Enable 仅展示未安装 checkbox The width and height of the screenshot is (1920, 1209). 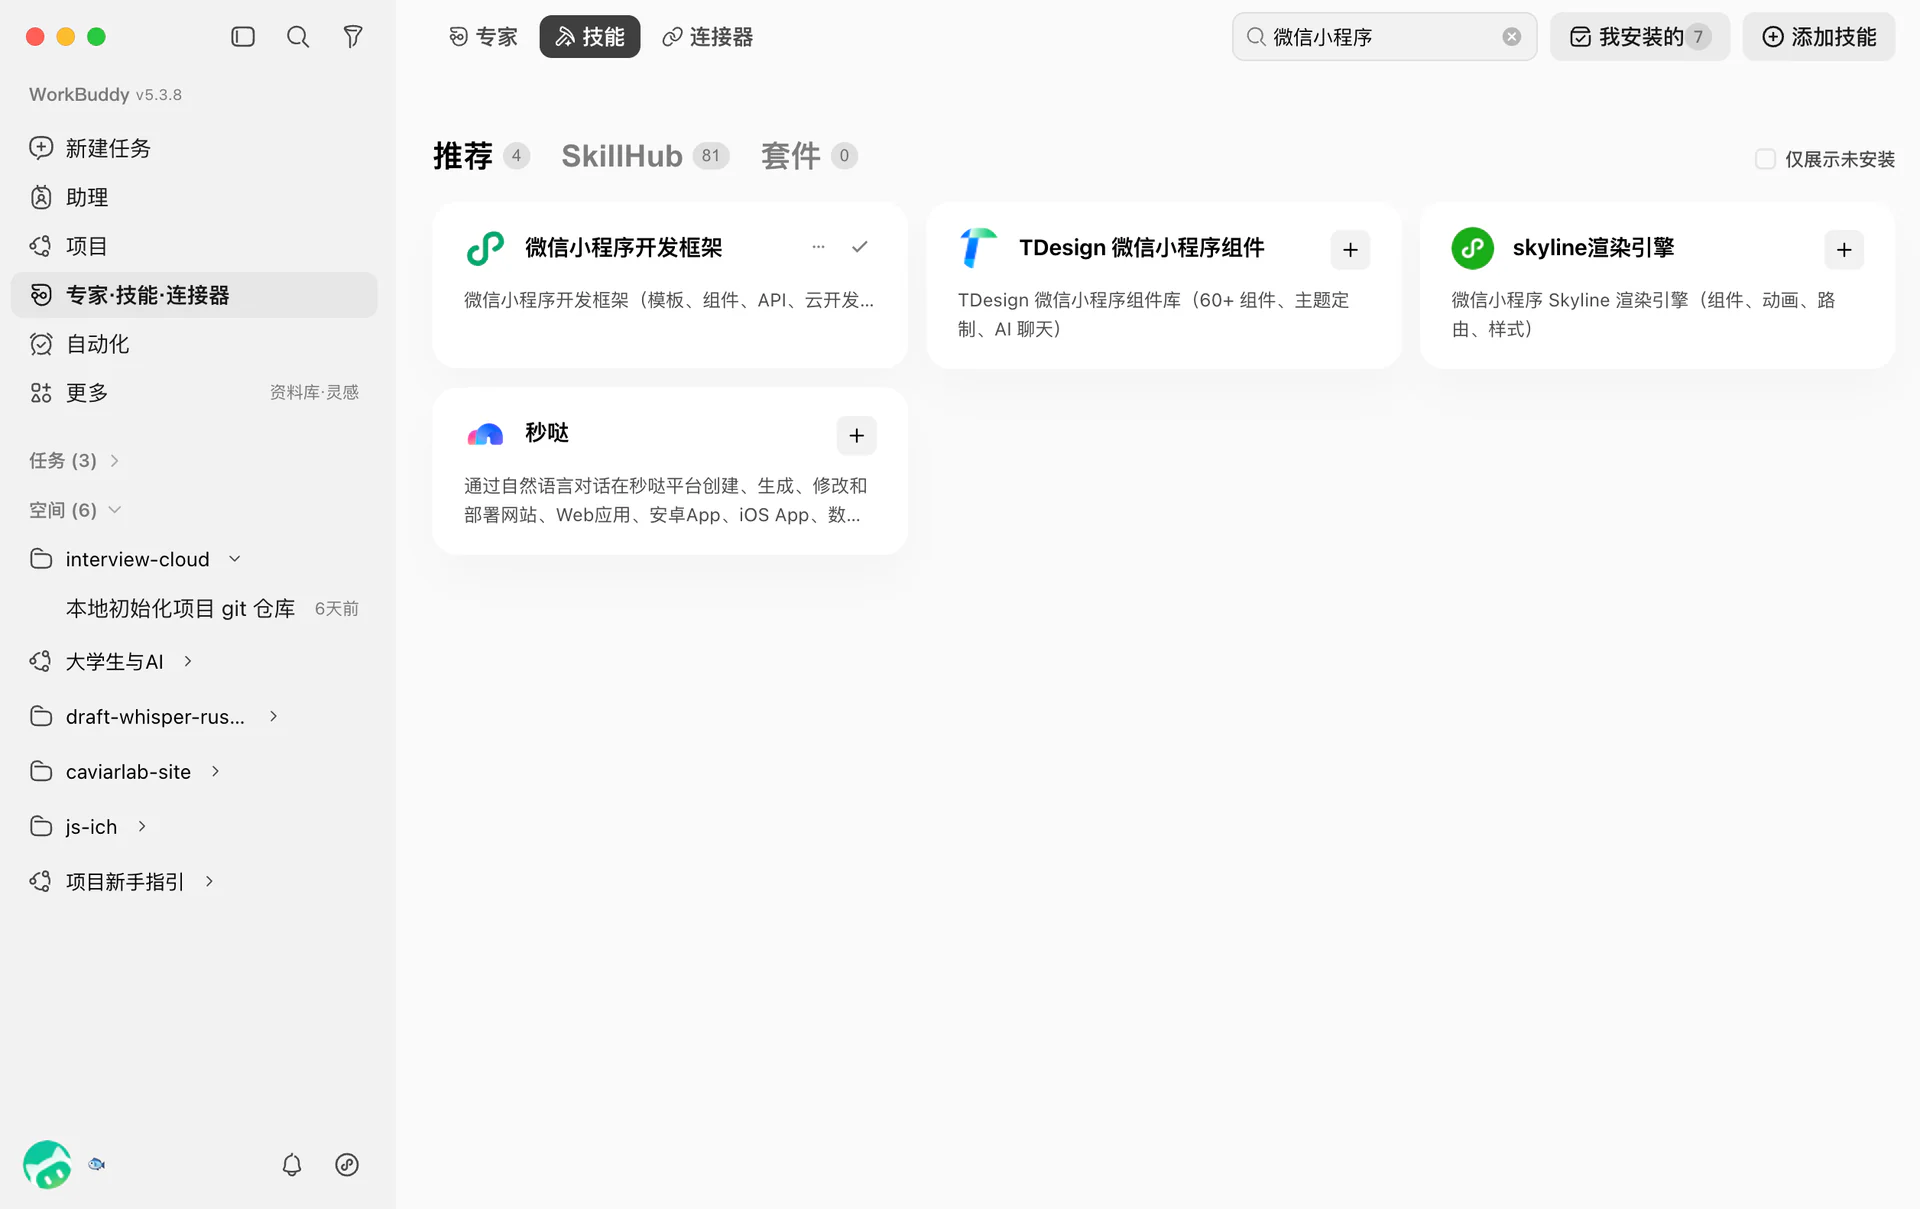click(1765, 159)
